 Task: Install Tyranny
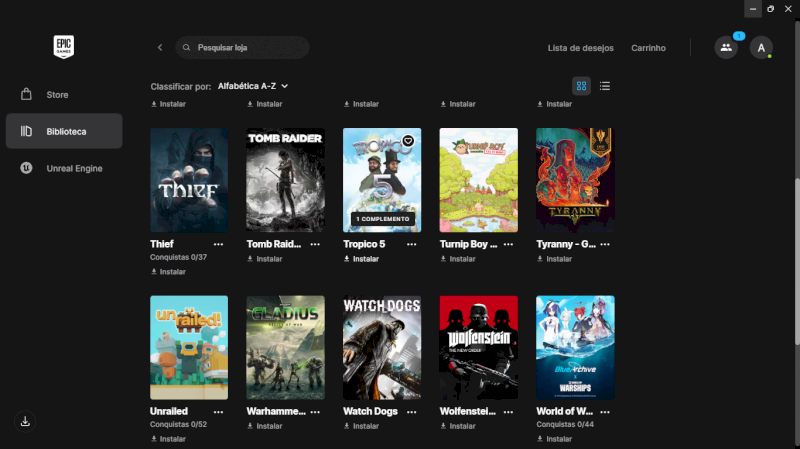click(x=555, y=259)
